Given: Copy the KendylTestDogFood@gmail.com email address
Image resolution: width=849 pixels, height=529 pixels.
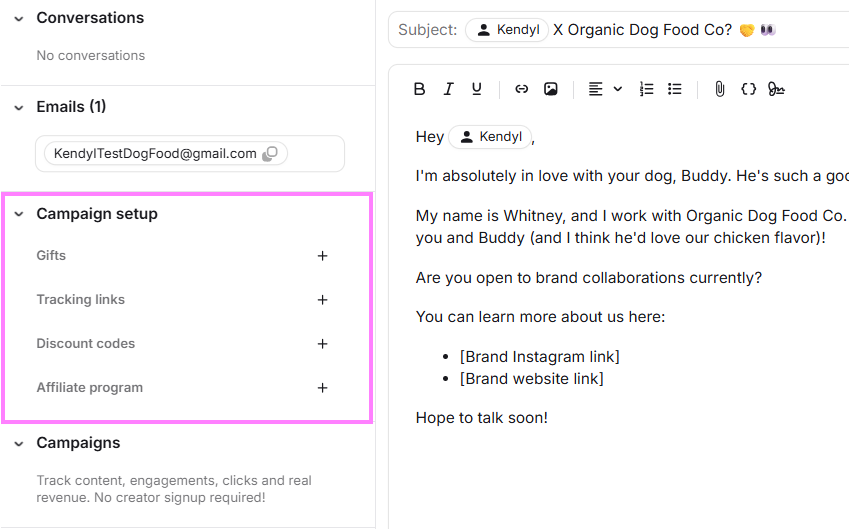Looking at the screenshot, I should 270,154.
